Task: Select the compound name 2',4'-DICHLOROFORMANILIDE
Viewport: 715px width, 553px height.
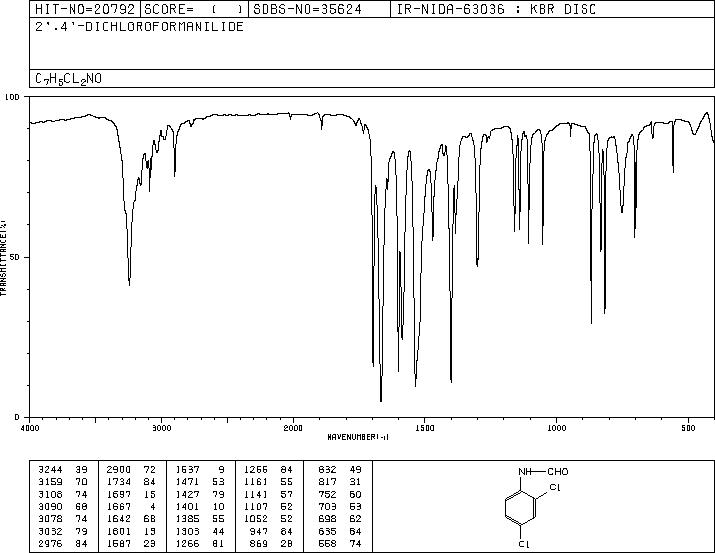Action: click(x=139, y=27)
